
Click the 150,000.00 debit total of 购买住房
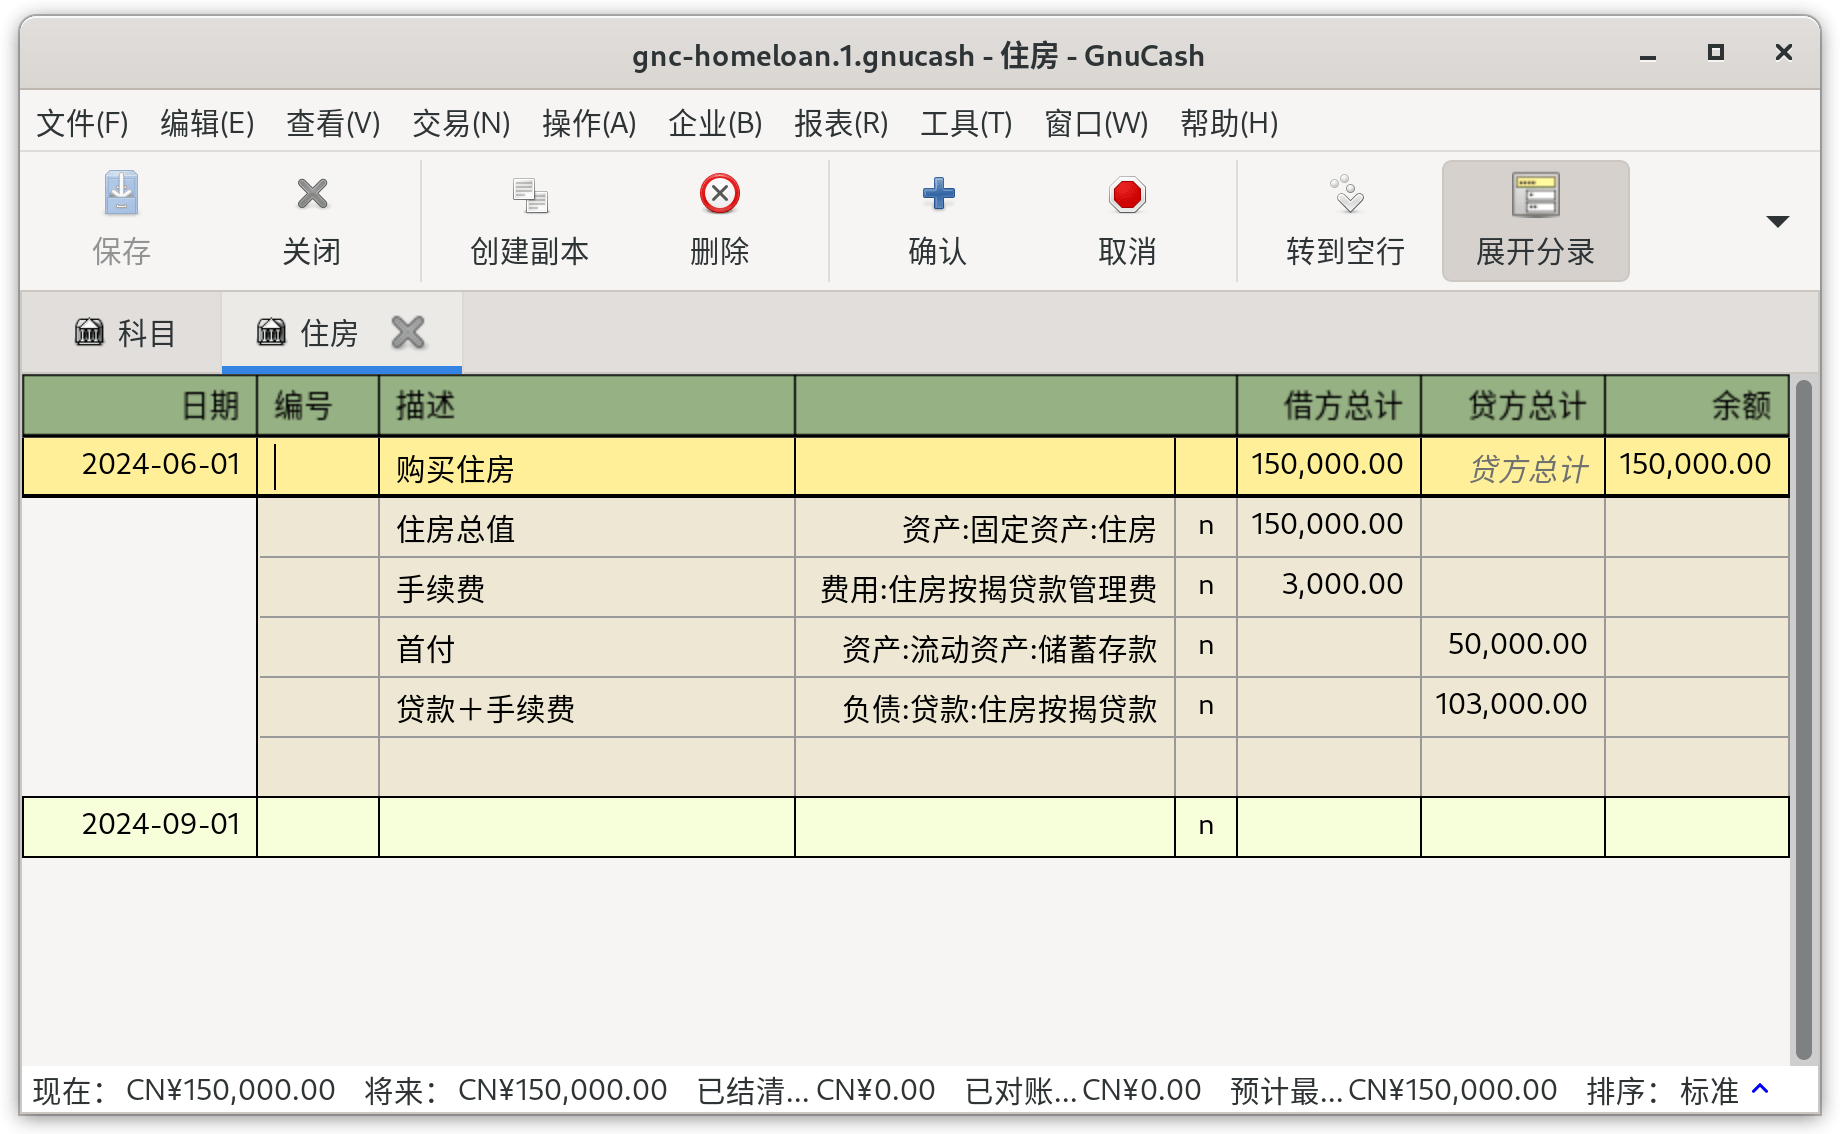(x=1328, y=466)
